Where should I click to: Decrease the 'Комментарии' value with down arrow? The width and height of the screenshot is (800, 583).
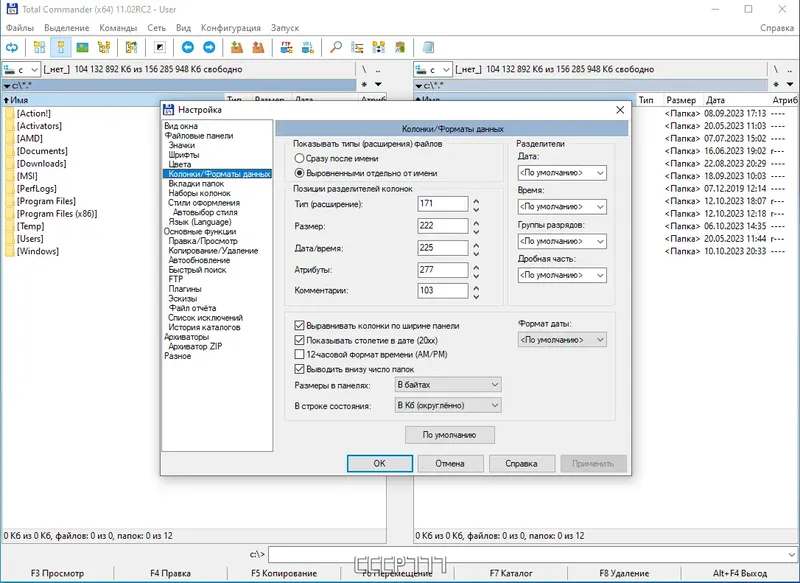tap(476, 296)
